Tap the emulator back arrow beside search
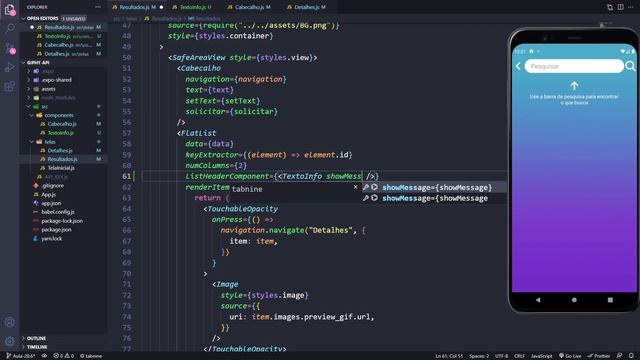Image resolution: width=640 pixels, height=360 pixels. click(518, 66)
